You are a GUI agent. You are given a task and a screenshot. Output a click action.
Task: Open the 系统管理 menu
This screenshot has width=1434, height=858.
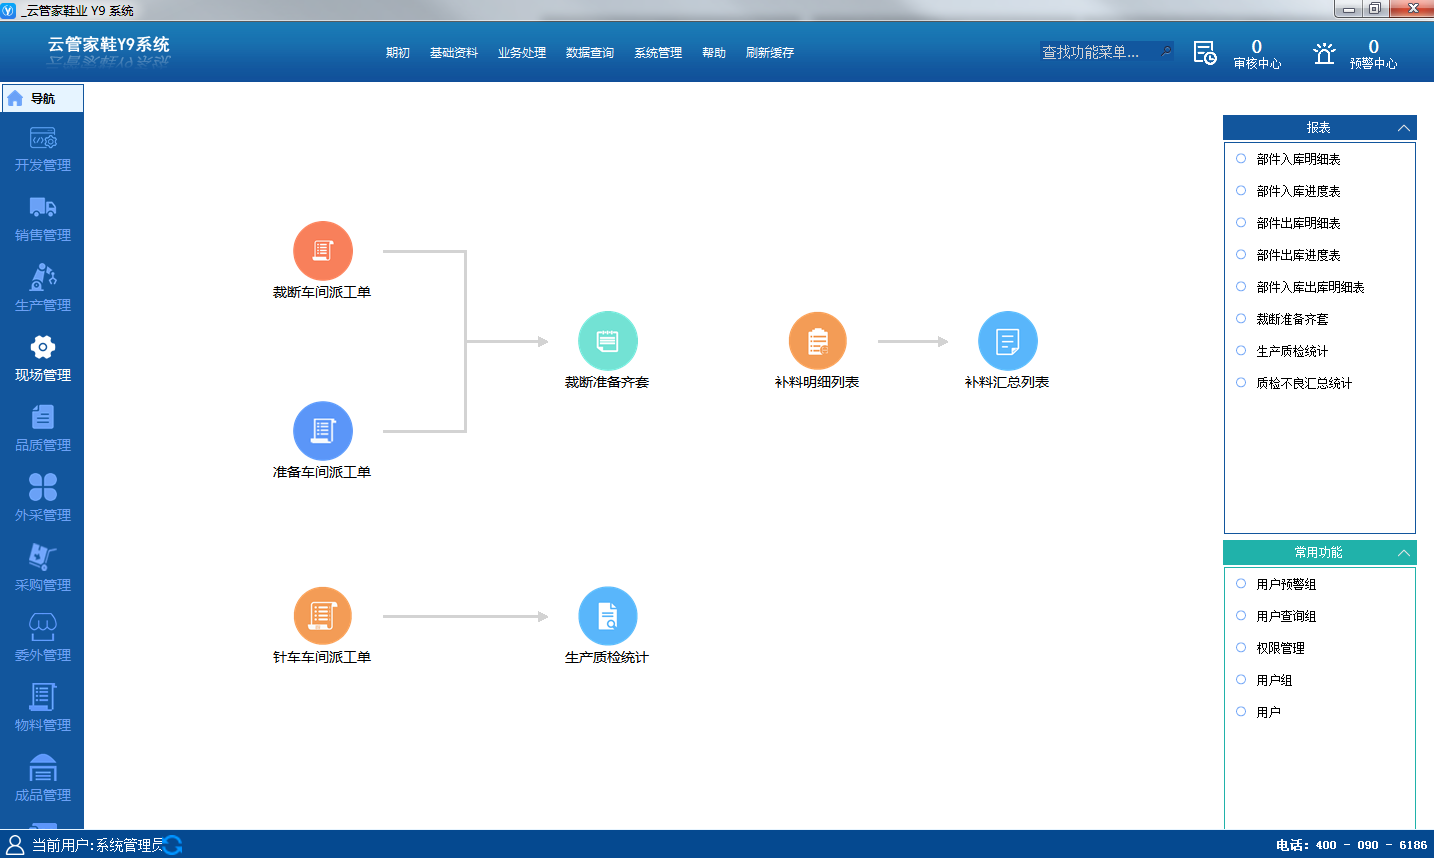tap(658, 53)
